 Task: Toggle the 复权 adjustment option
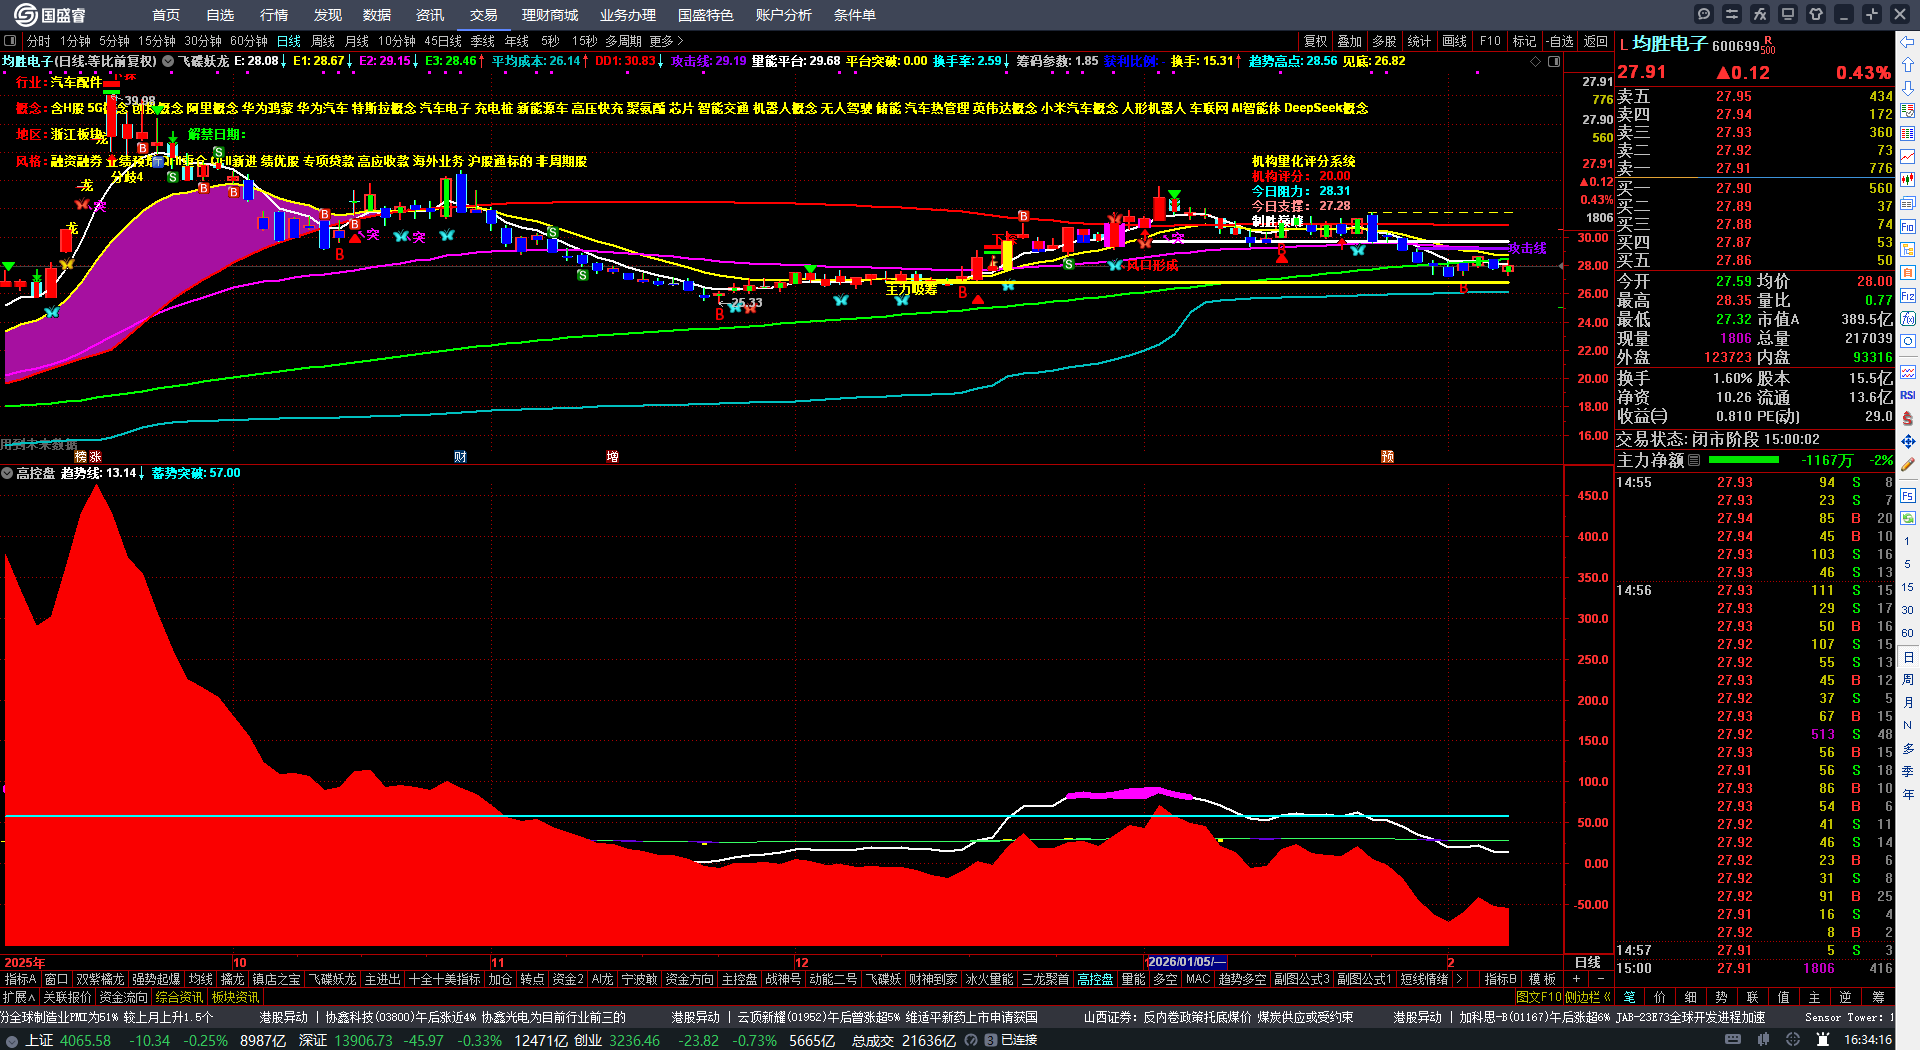(1315, 41)
